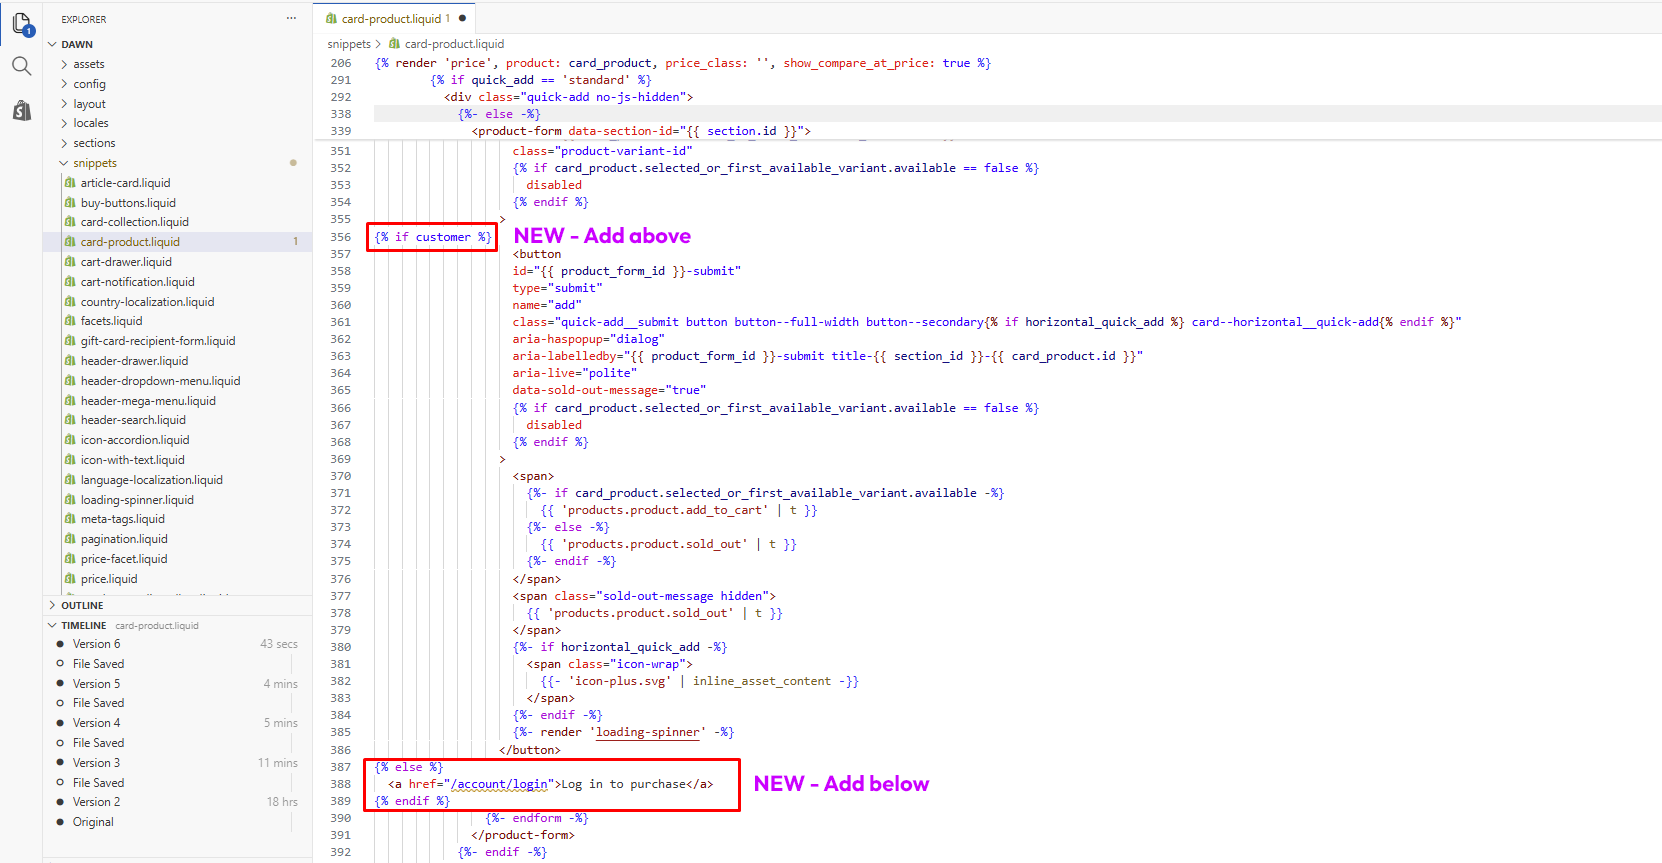The height and width of the screenshot is (863, 1662).
Task: Open country-localization.liquid file
Action: pyautogui.click(x=147, y=302)
